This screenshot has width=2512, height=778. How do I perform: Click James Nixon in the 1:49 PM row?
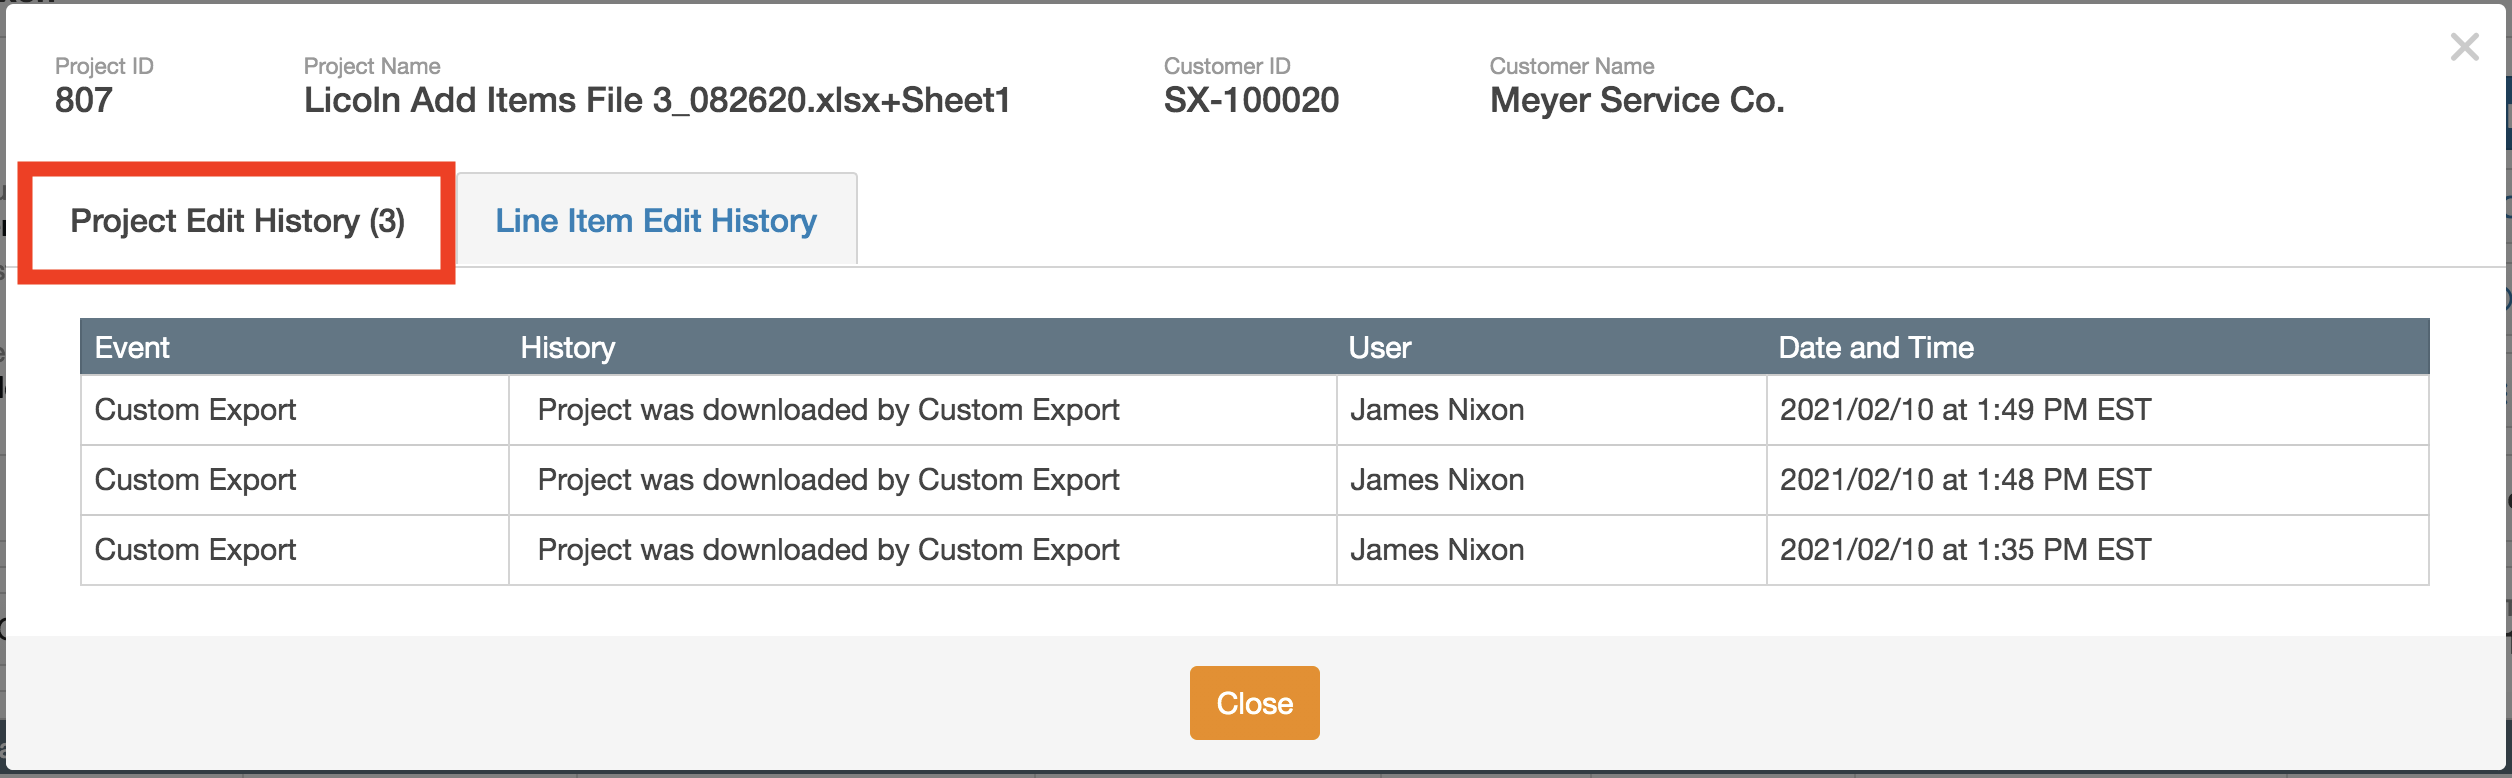tap(1437, 410)
